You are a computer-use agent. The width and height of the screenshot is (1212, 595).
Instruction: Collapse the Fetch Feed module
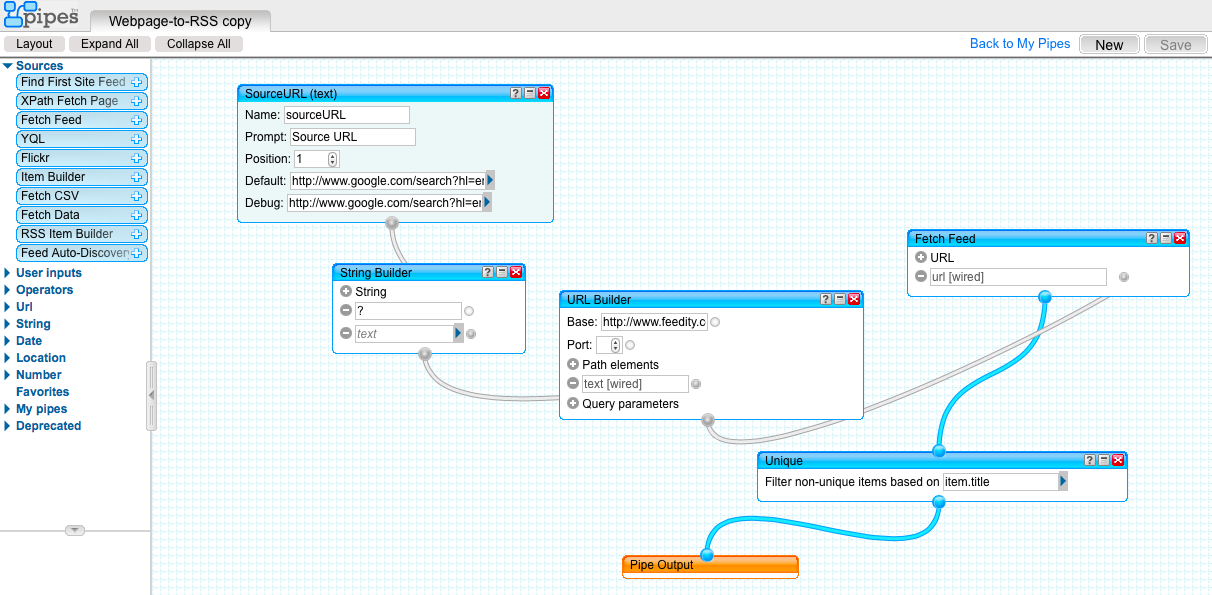pos(1166,238)
